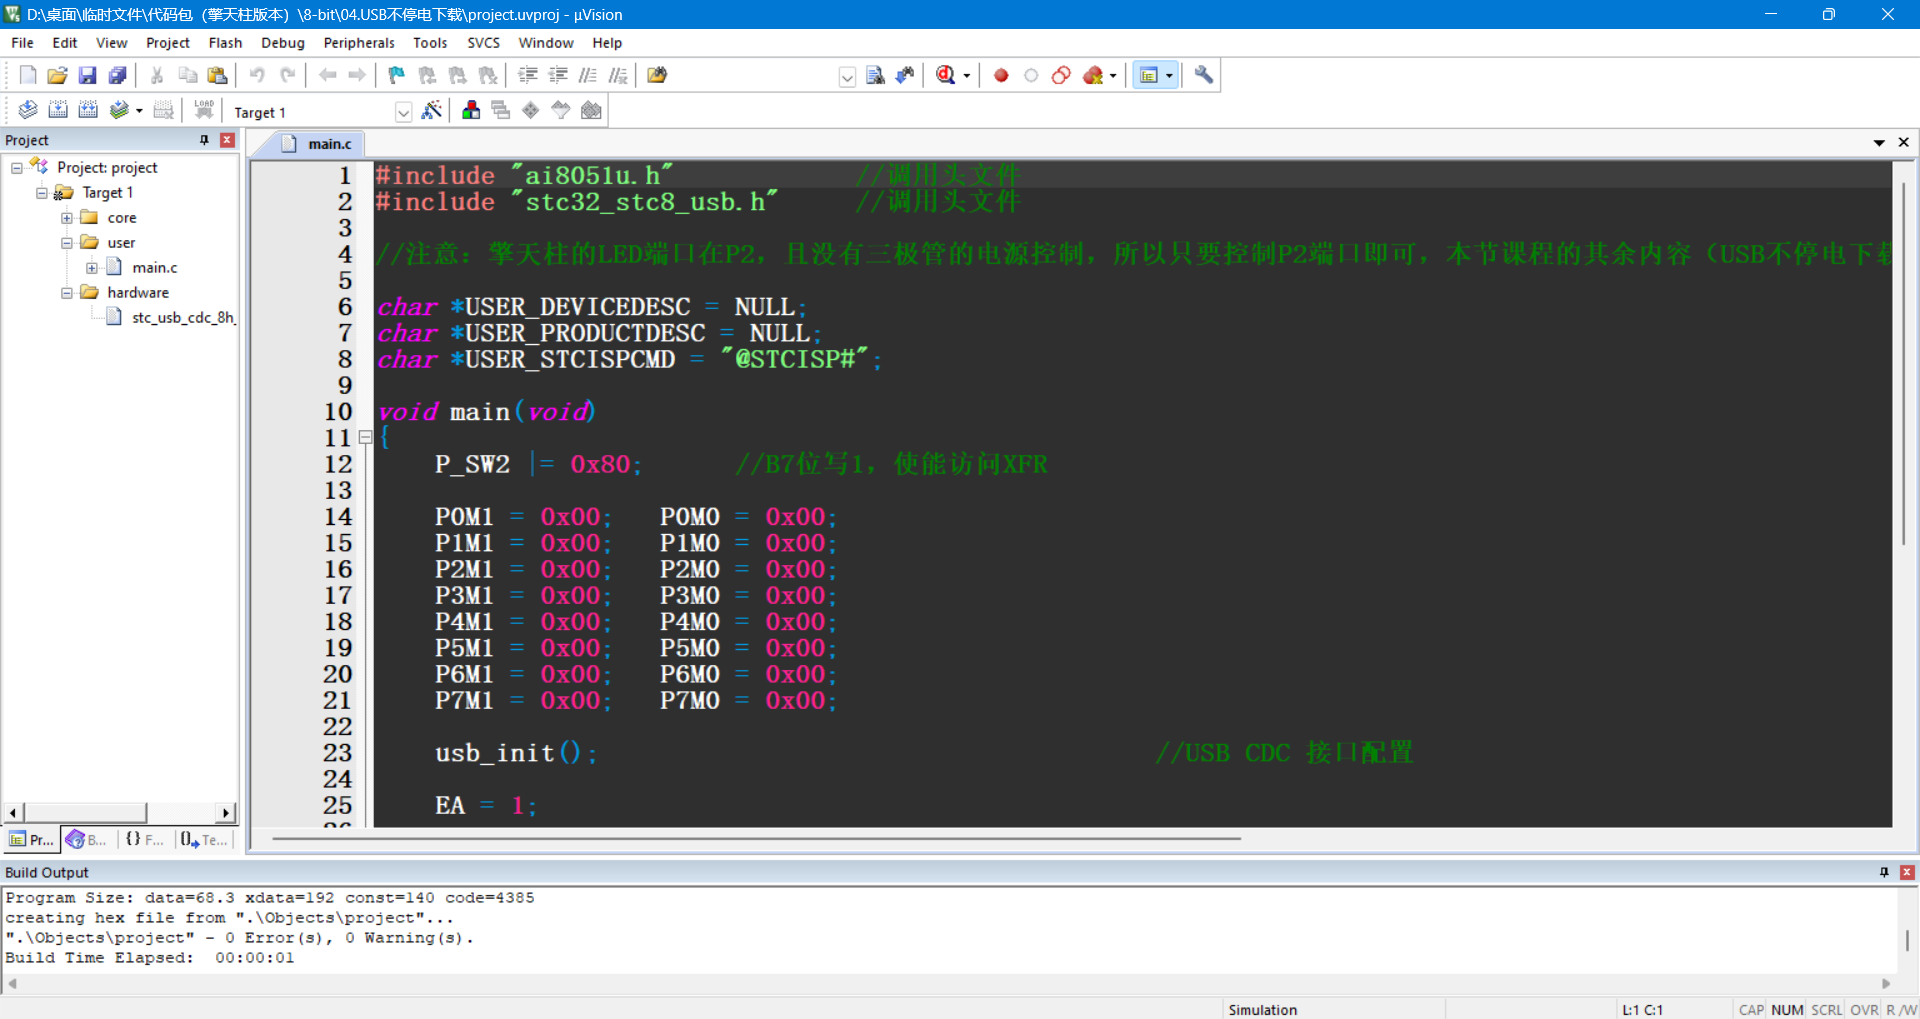Rebuild all target files icon
1920x1019 pixels.
(x=88, y=110)
